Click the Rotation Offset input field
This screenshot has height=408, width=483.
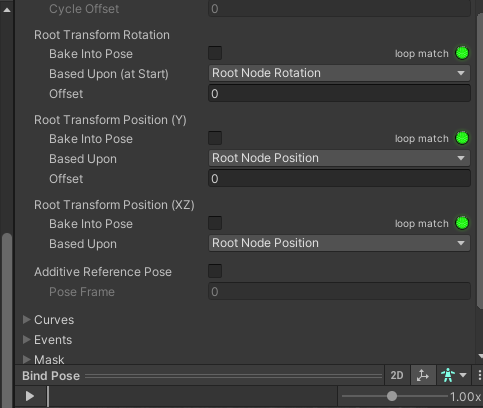(339, 93)
